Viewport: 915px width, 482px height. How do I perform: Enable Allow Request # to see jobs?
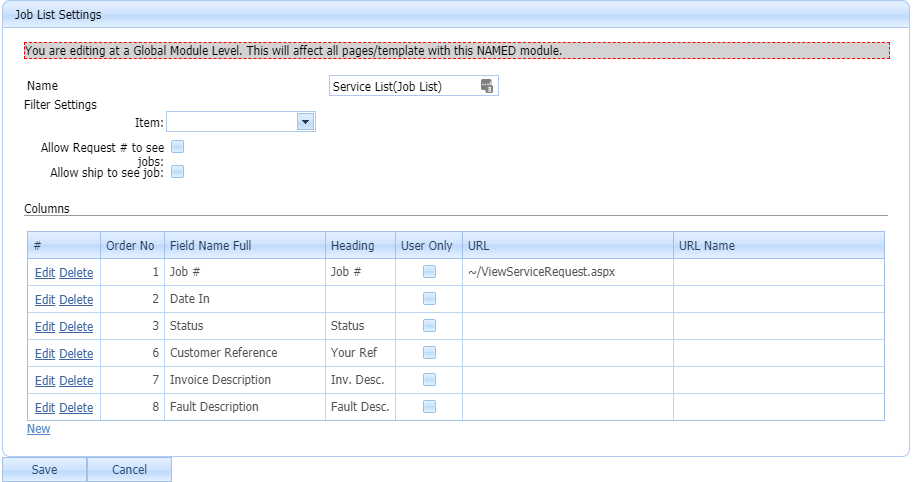(x=177, y=147)
